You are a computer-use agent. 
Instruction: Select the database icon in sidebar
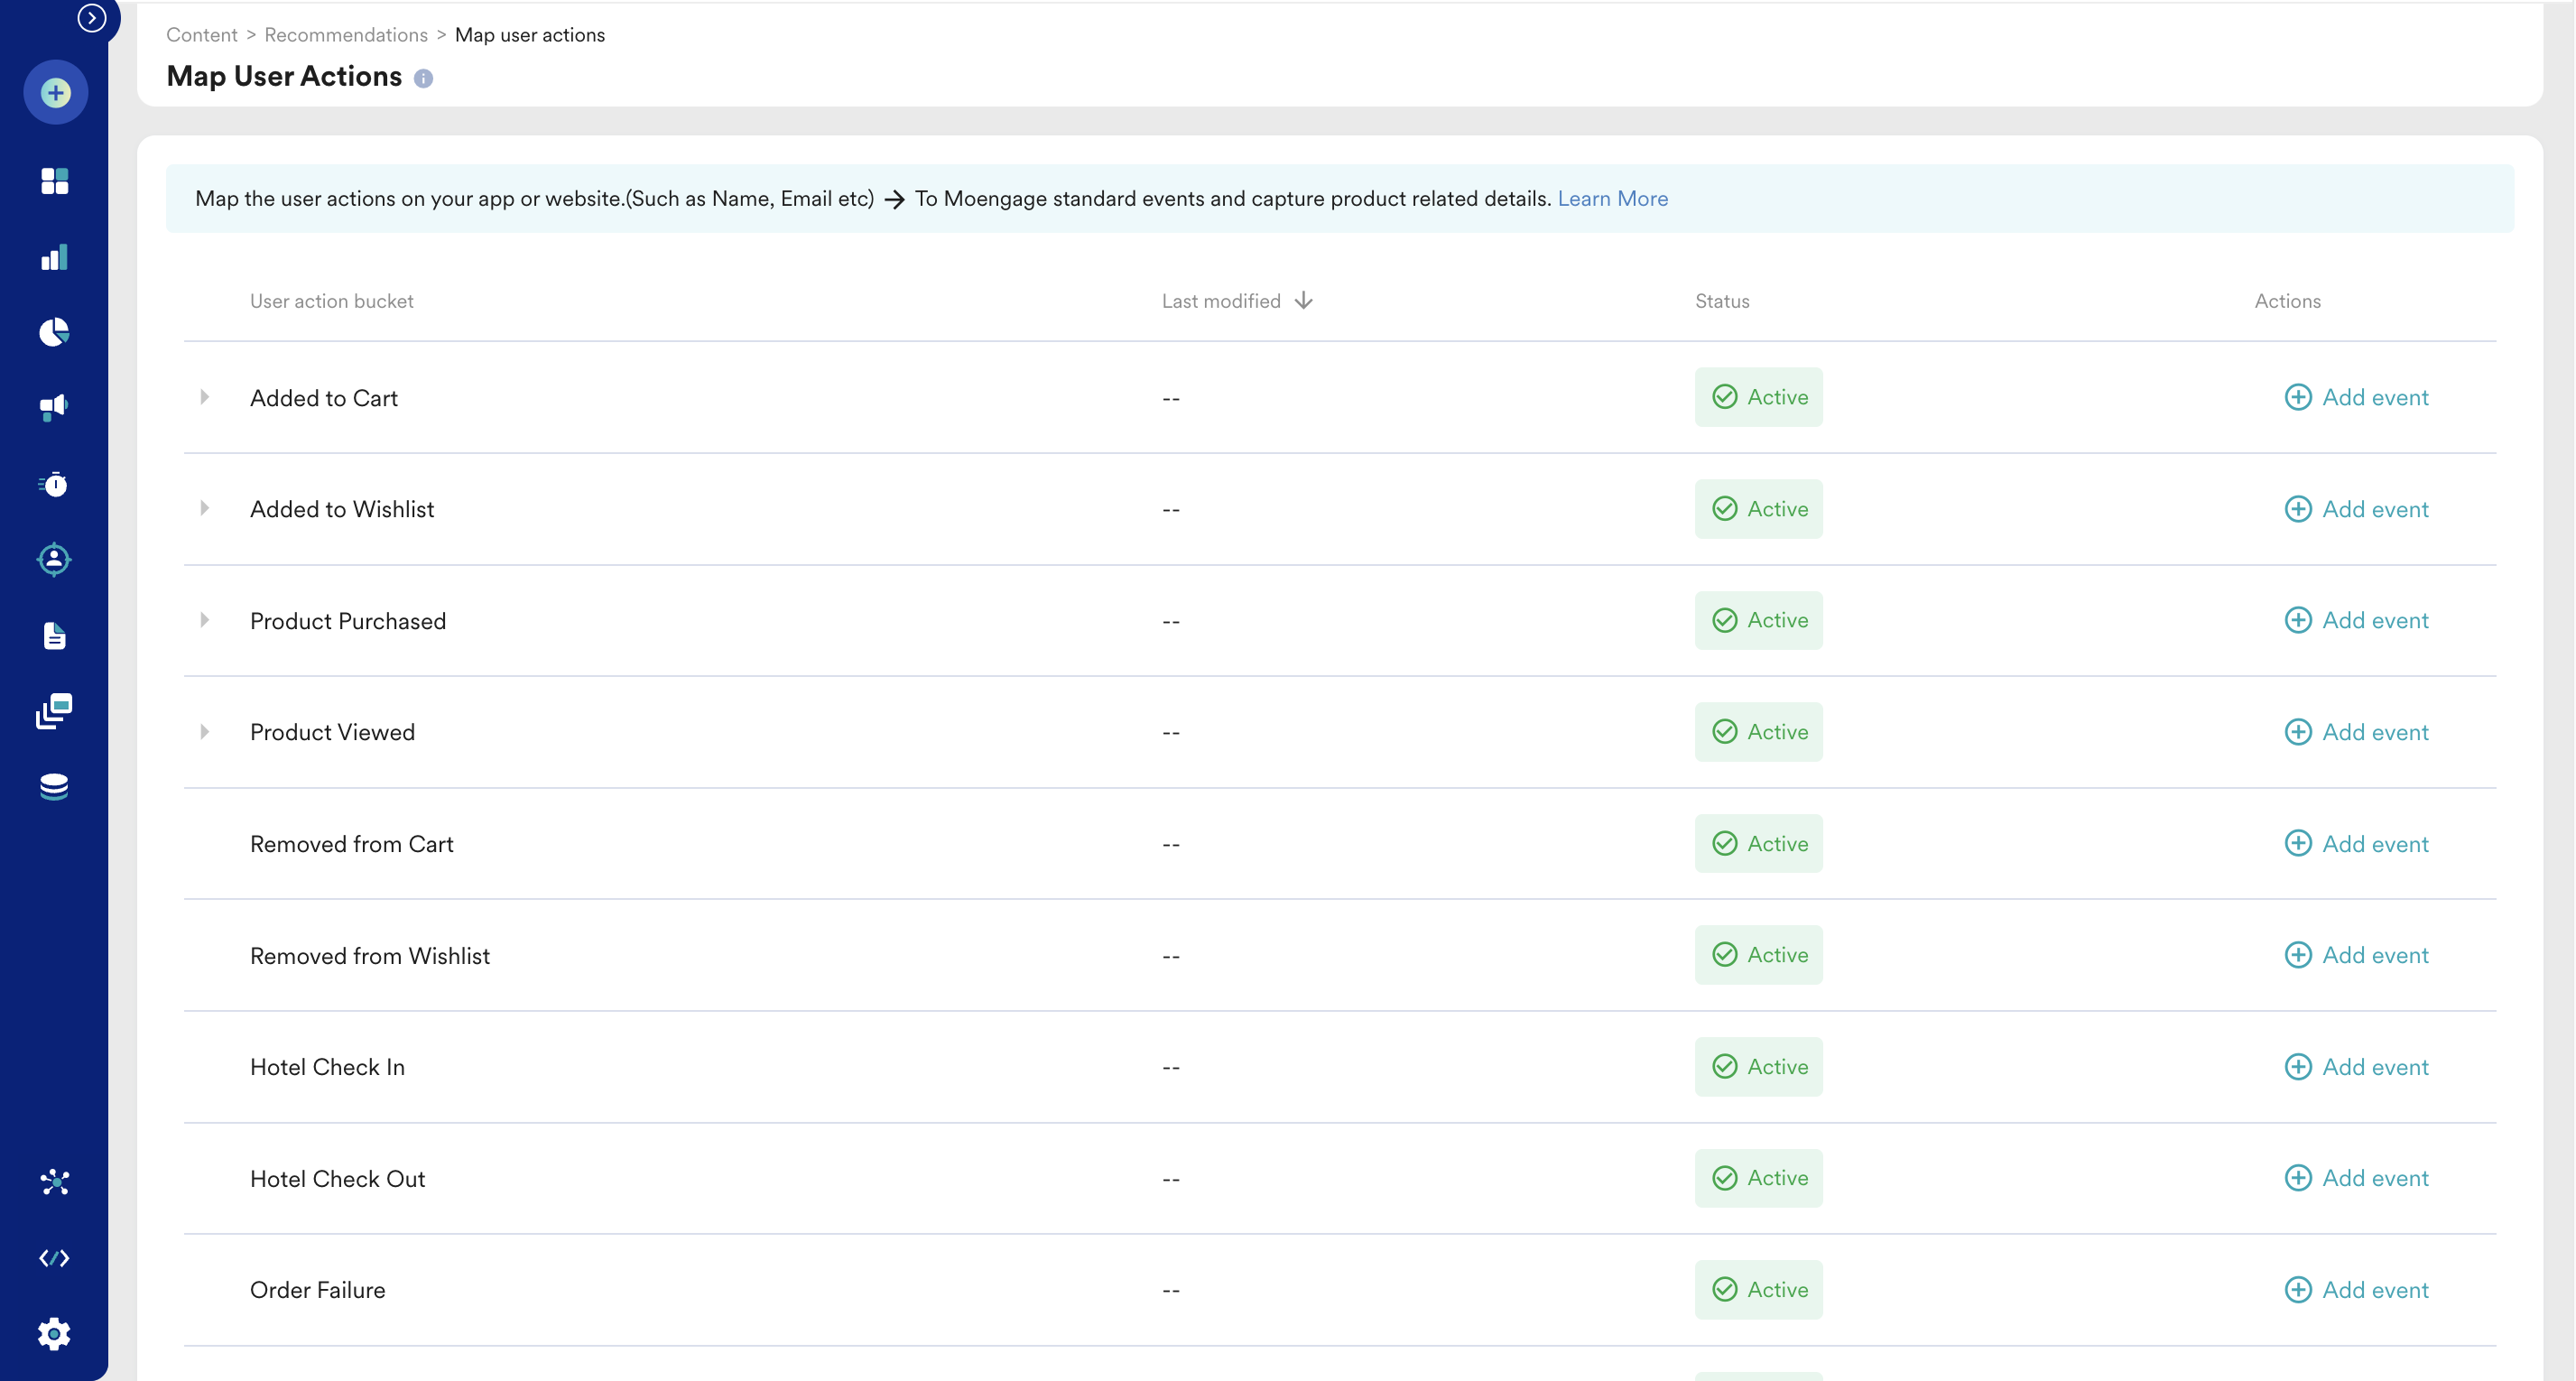(x=55, y=786)
